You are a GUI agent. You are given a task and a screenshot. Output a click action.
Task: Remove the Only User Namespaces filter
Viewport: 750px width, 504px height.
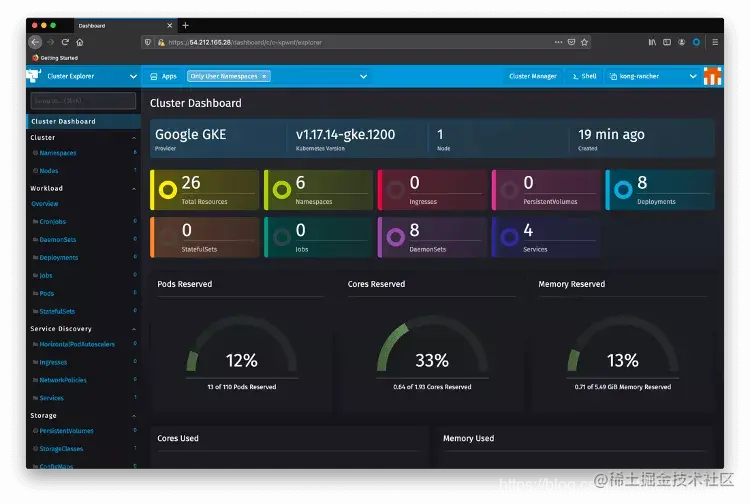[x=264, y=76]
